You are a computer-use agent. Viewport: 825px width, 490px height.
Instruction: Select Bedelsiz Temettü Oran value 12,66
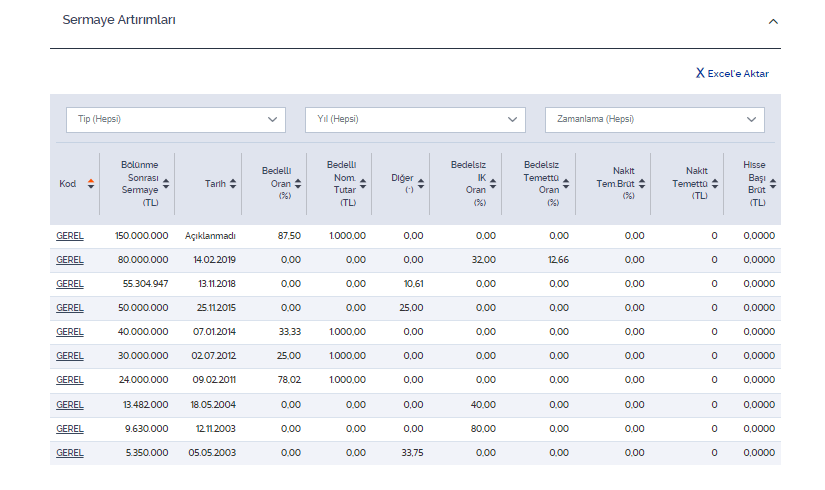tap(558, 260)
